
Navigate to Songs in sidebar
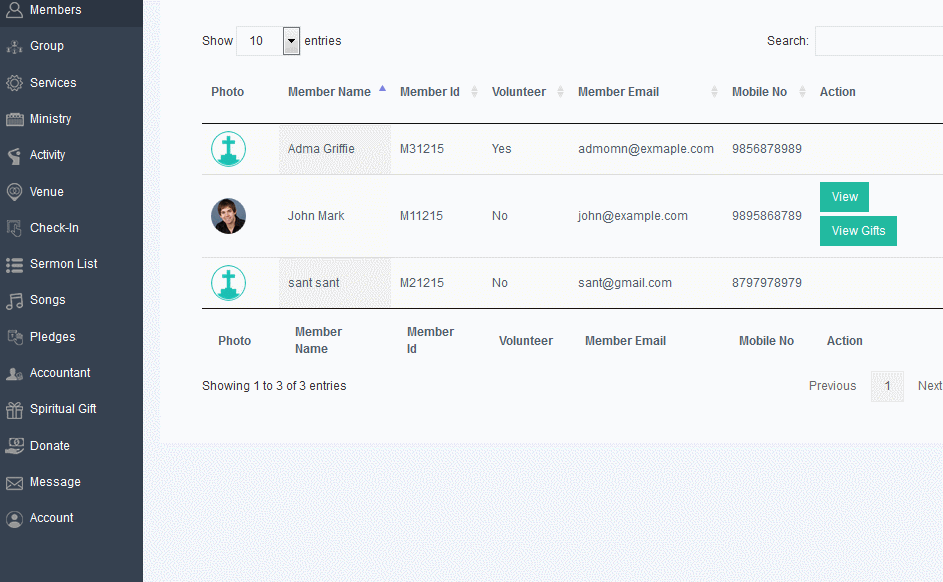(x=48, y=299)
